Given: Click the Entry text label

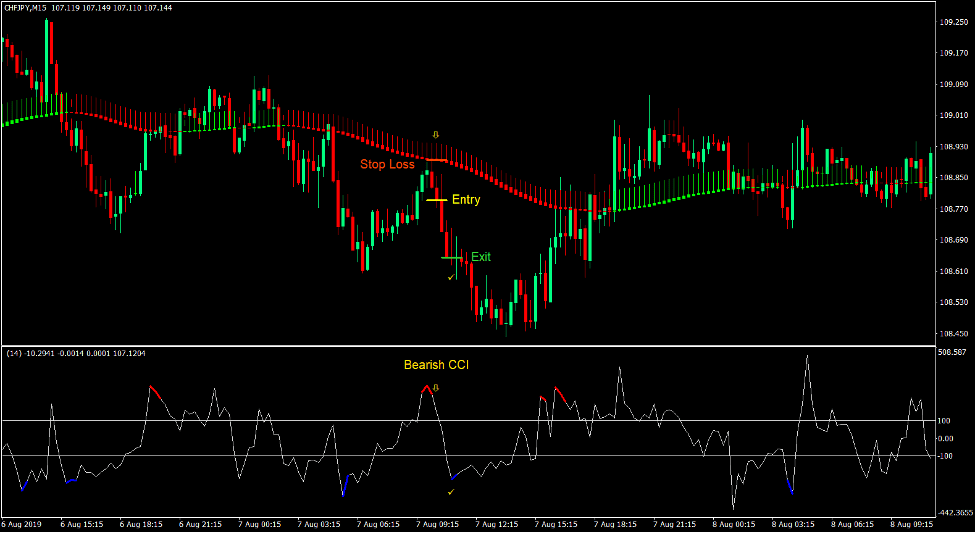Looking at the screenshot, I should click(466, 200).
